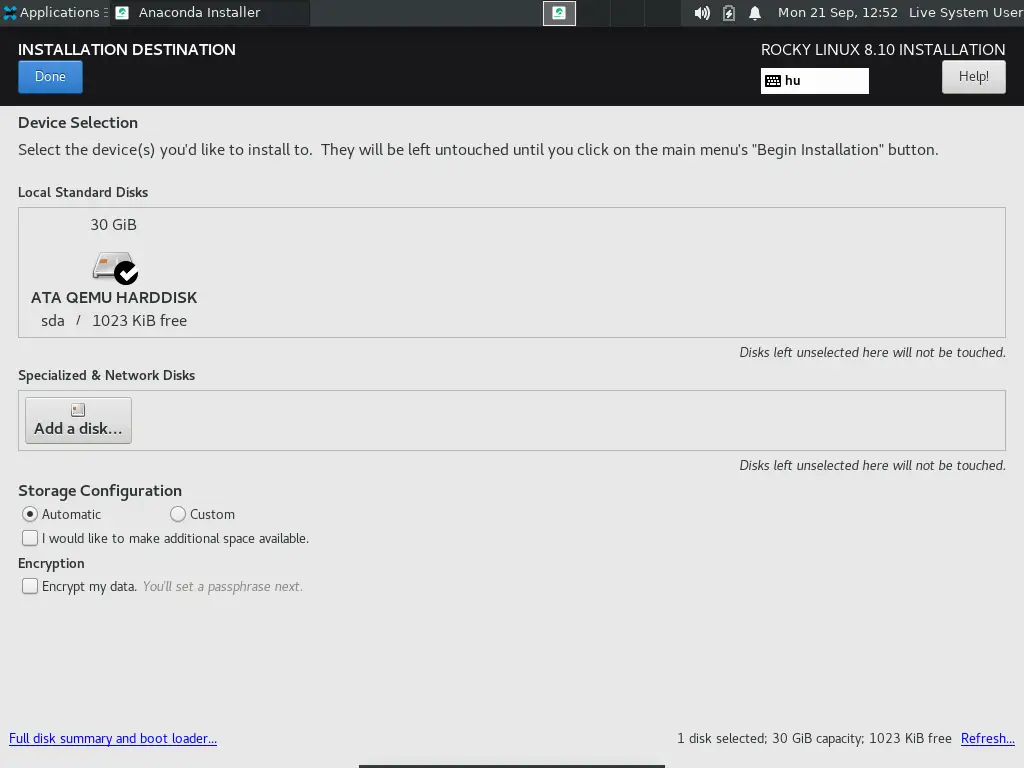Click the '1 disk selected; 30 GiB capacity' status text

pyautogui.click(x=814, y=739)
